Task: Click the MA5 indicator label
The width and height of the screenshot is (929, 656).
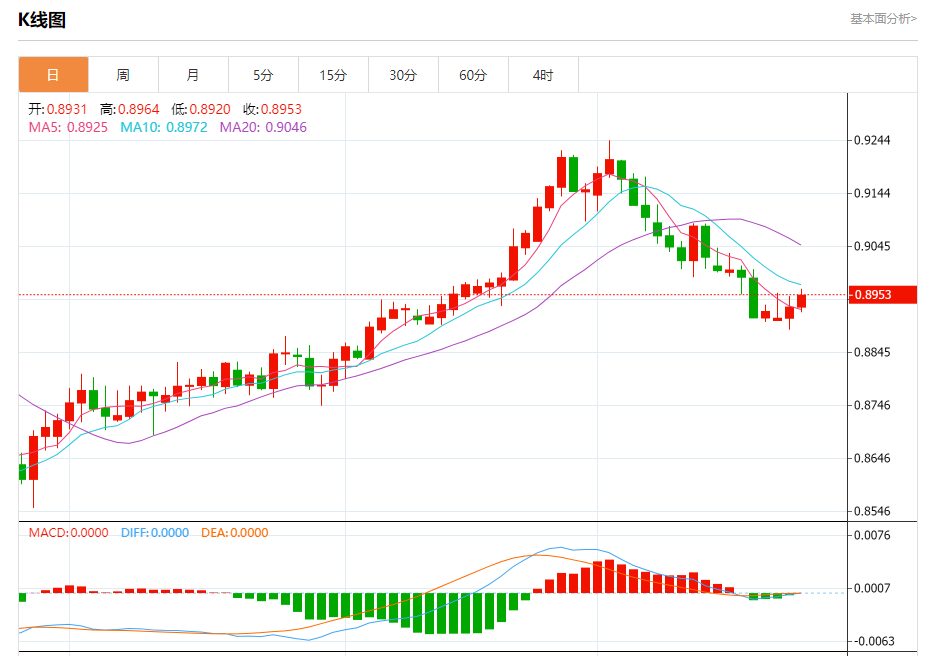Action: click(67, 127)
